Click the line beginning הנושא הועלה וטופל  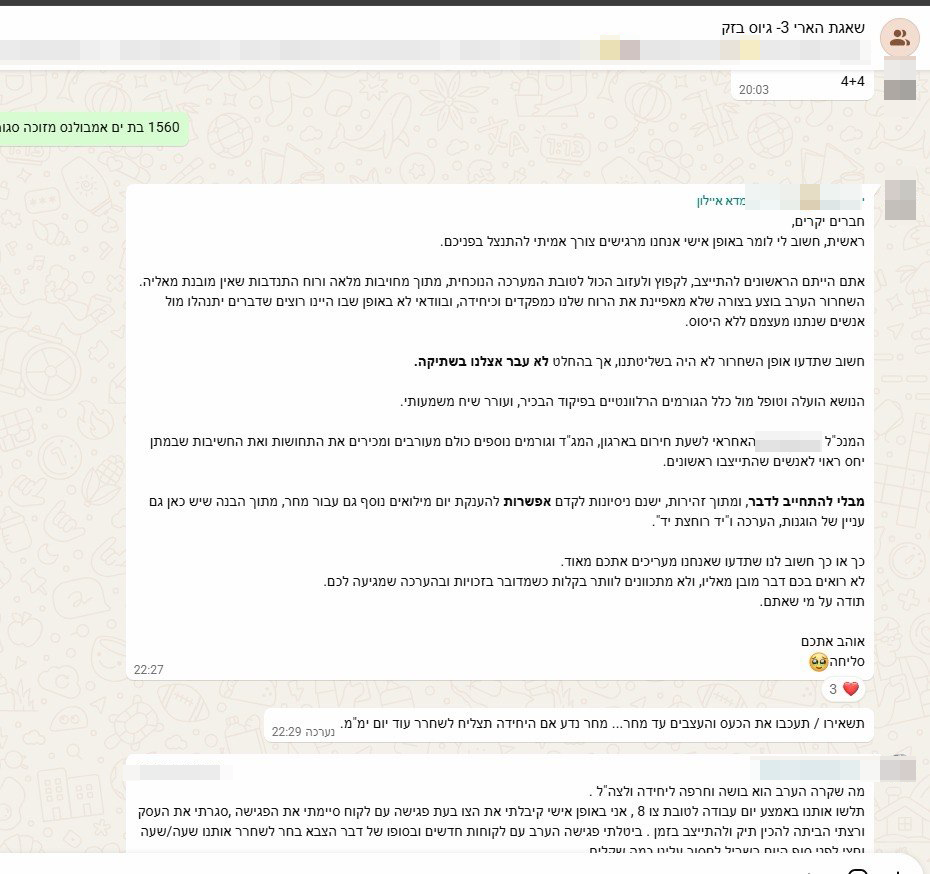click(x=633, y=401)
